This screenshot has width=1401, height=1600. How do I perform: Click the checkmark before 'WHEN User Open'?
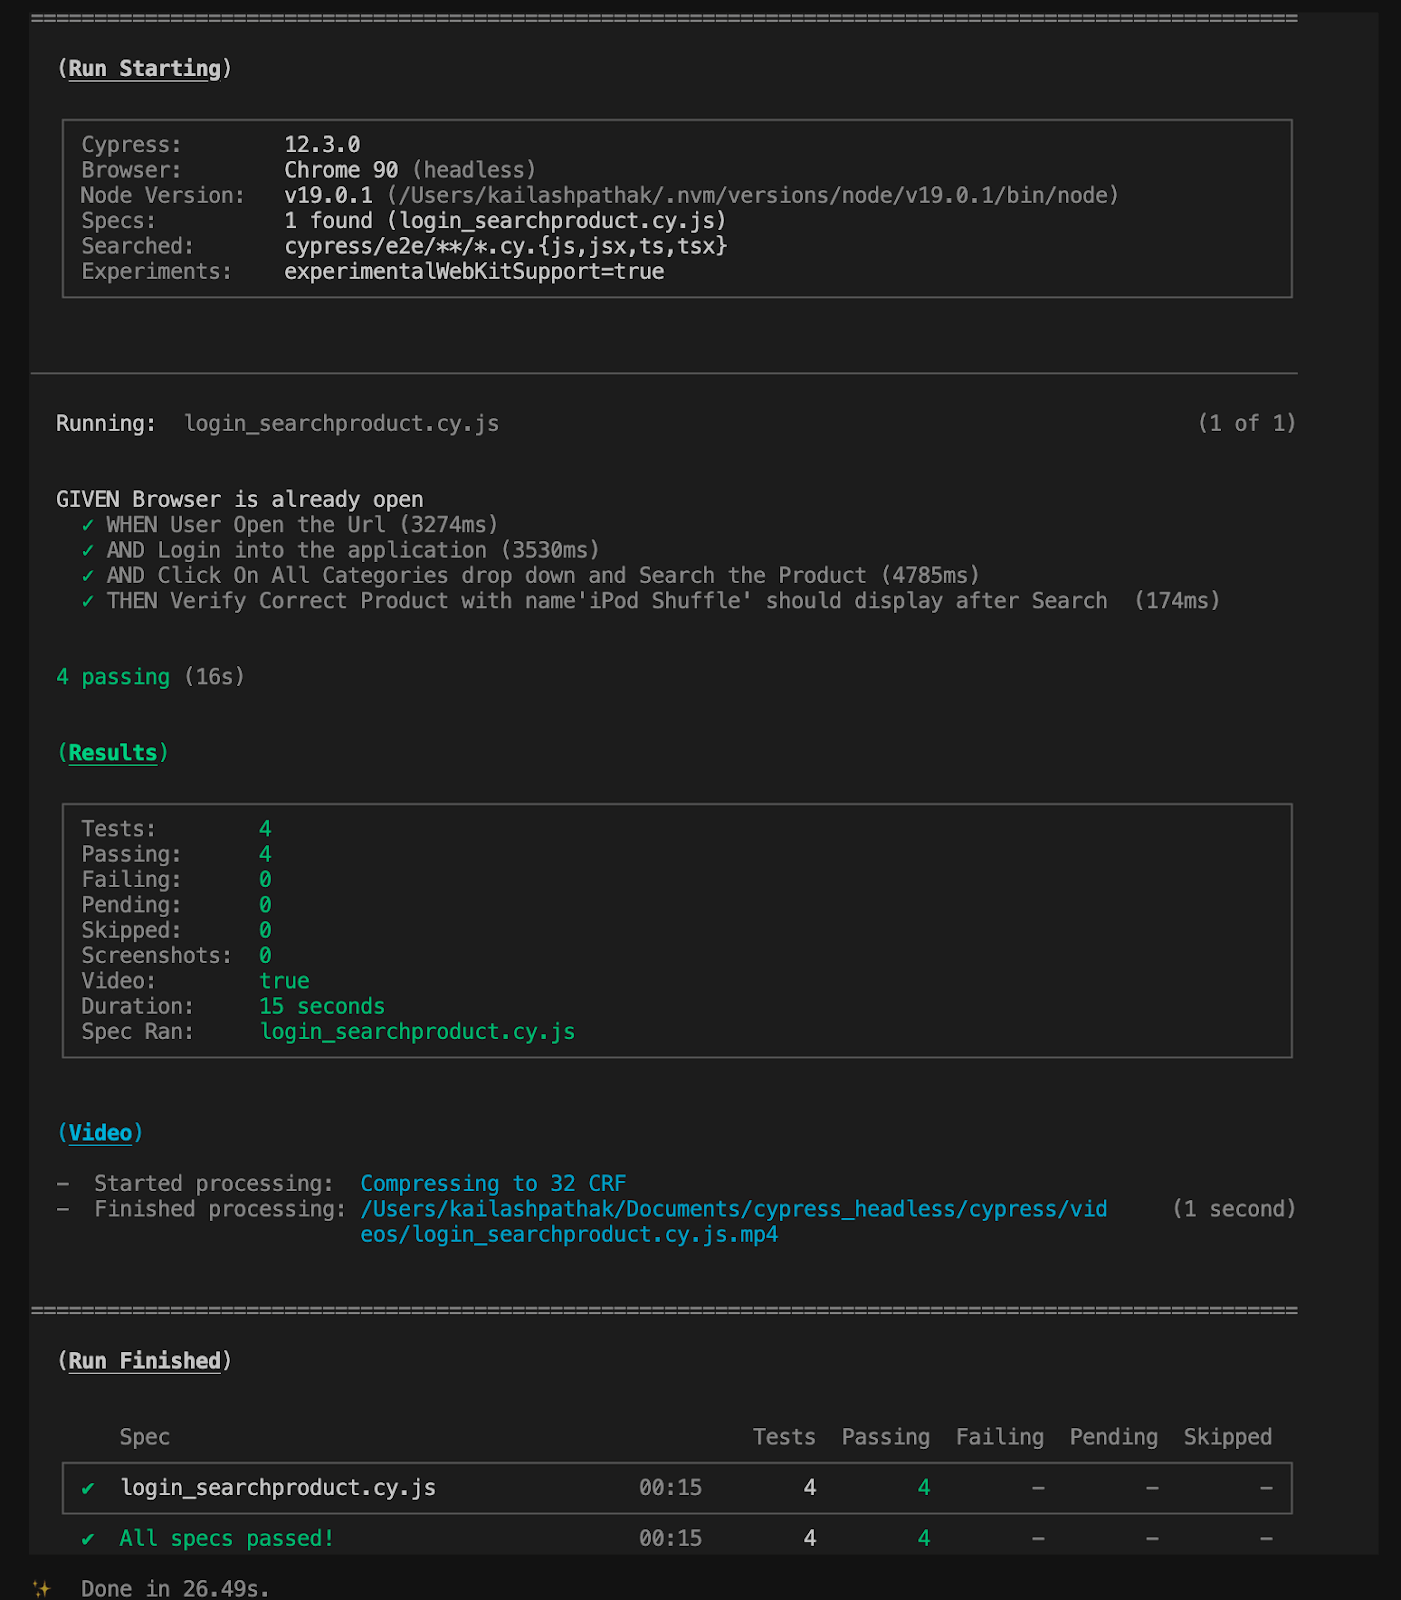coord(88,525)
